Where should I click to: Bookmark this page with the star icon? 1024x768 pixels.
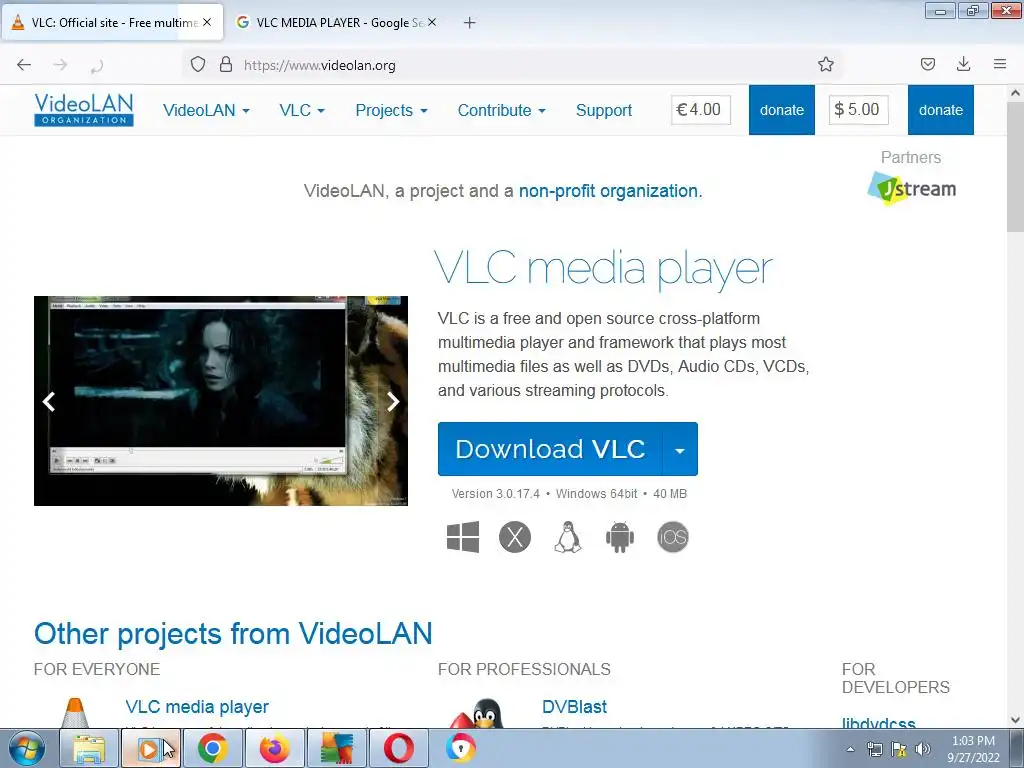(x=825, y=64)
